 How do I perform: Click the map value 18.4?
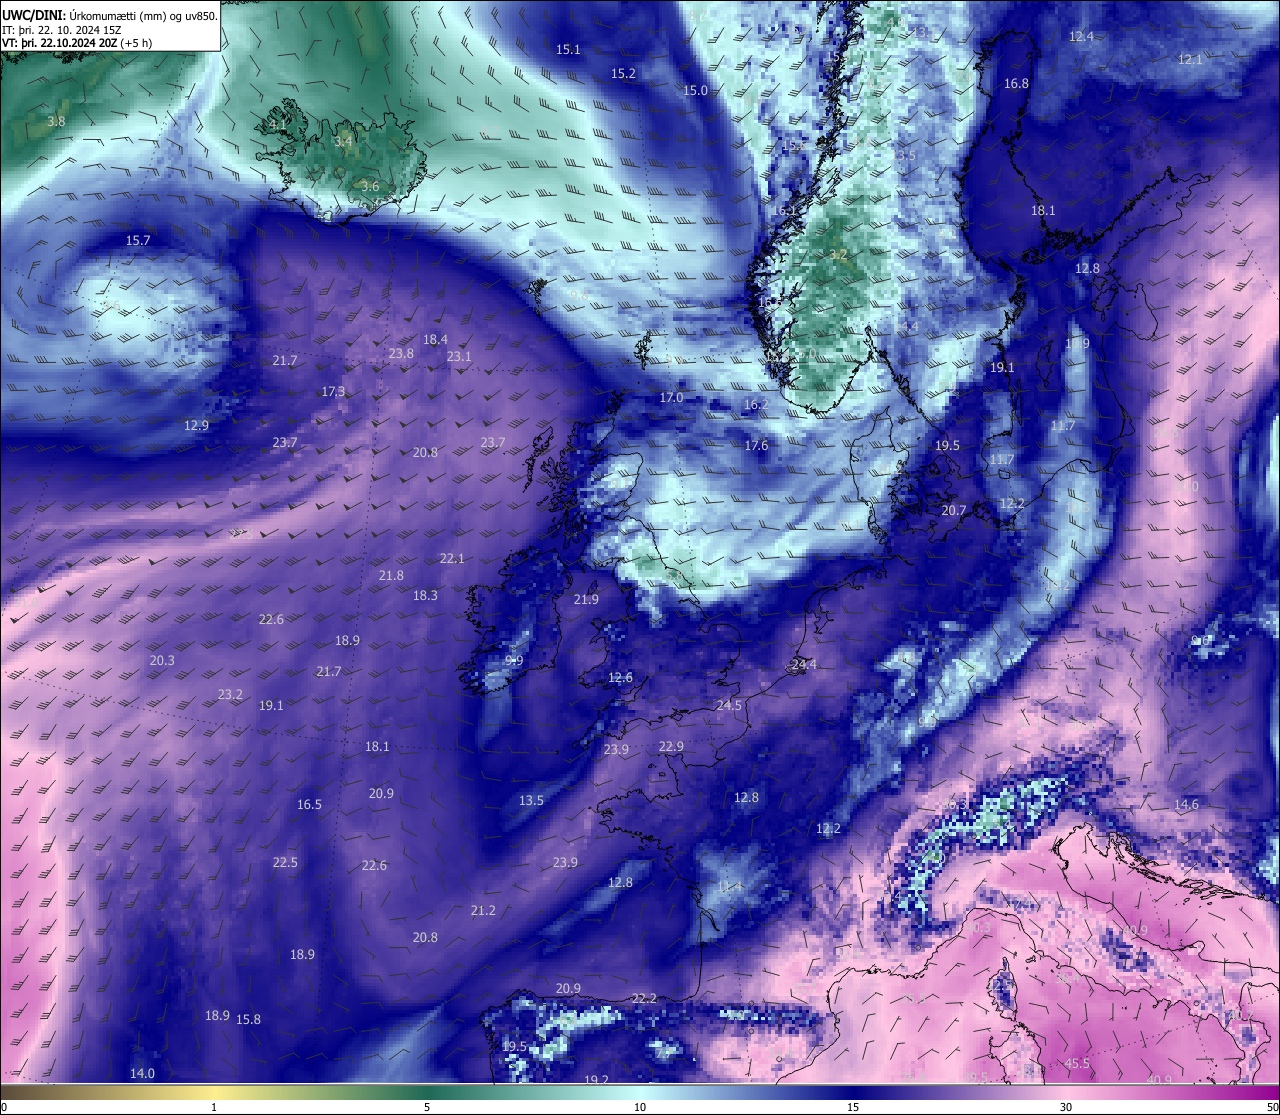[435, 339]
